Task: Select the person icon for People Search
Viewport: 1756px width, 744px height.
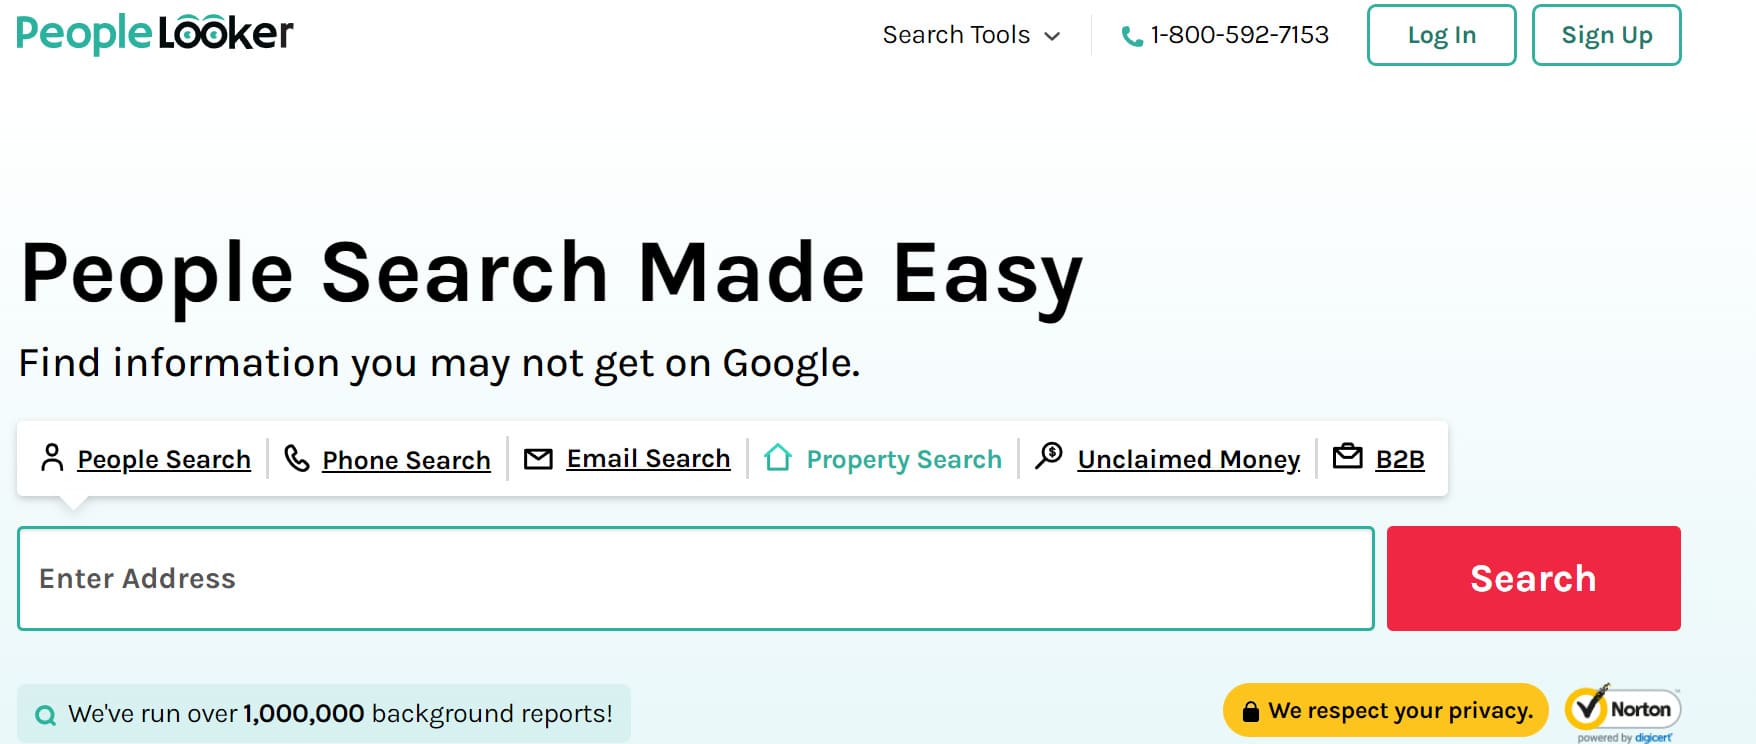Action: click(52, 458)
